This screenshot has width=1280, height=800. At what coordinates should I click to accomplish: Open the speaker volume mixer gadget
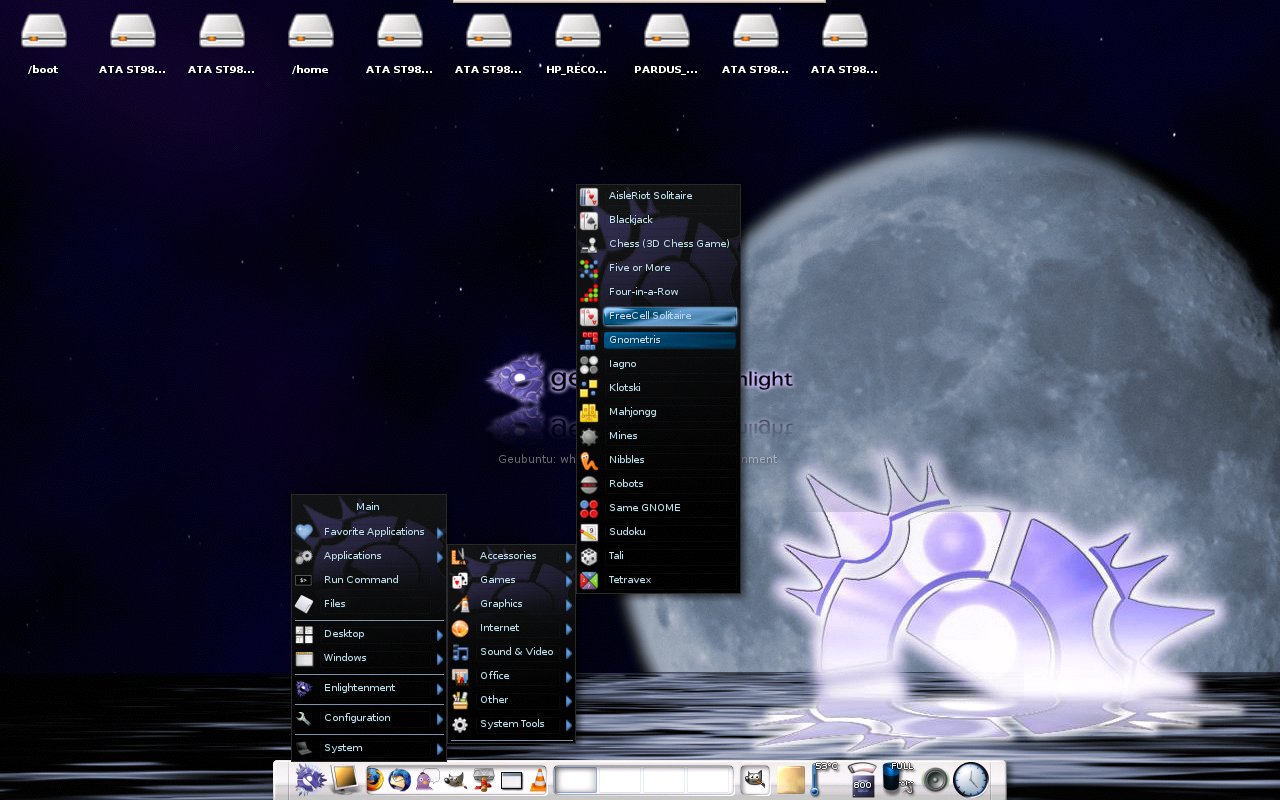point(935,779)
